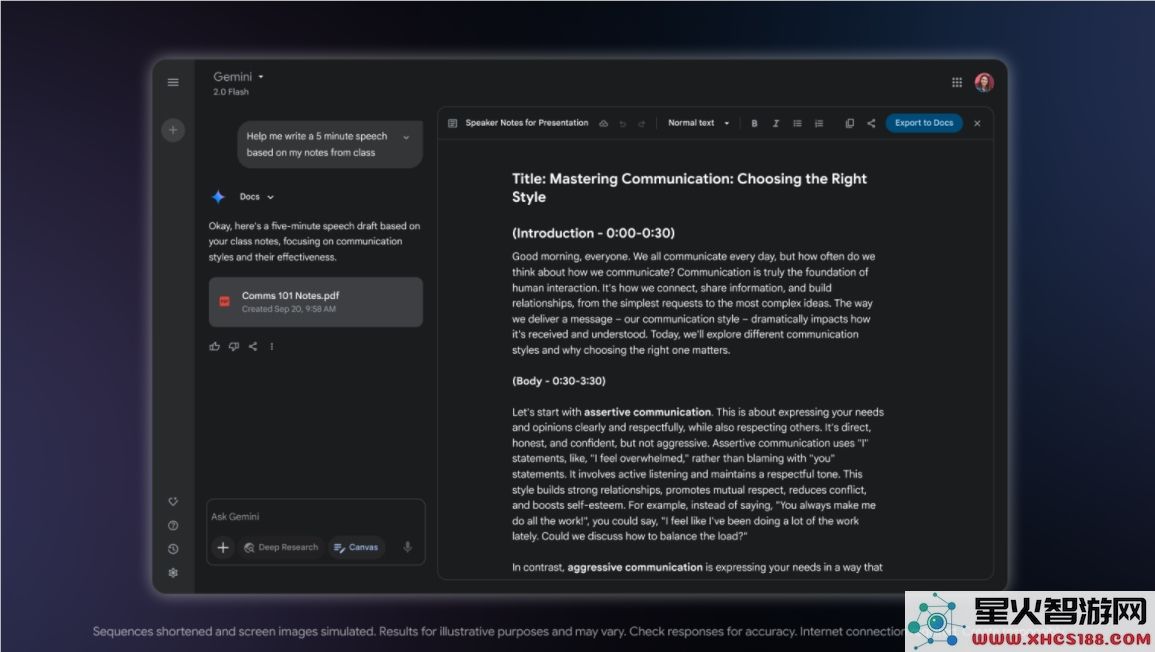The image size is (1155, 652).
Task: Open Comms 101 Notes.pdf attachment
Action: [315, 302]
